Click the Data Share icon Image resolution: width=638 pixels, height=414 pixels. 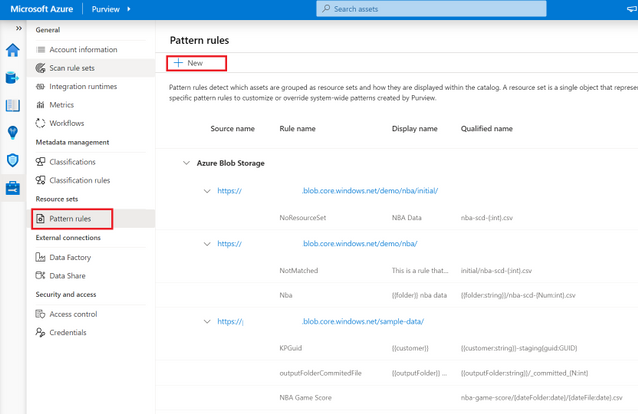pyautogui.click(x=40, y=276)
